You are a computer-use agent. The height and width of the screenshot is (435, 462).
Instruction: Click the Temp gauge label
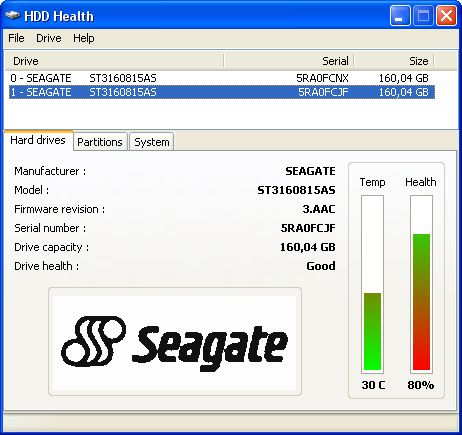pos(372,182)
